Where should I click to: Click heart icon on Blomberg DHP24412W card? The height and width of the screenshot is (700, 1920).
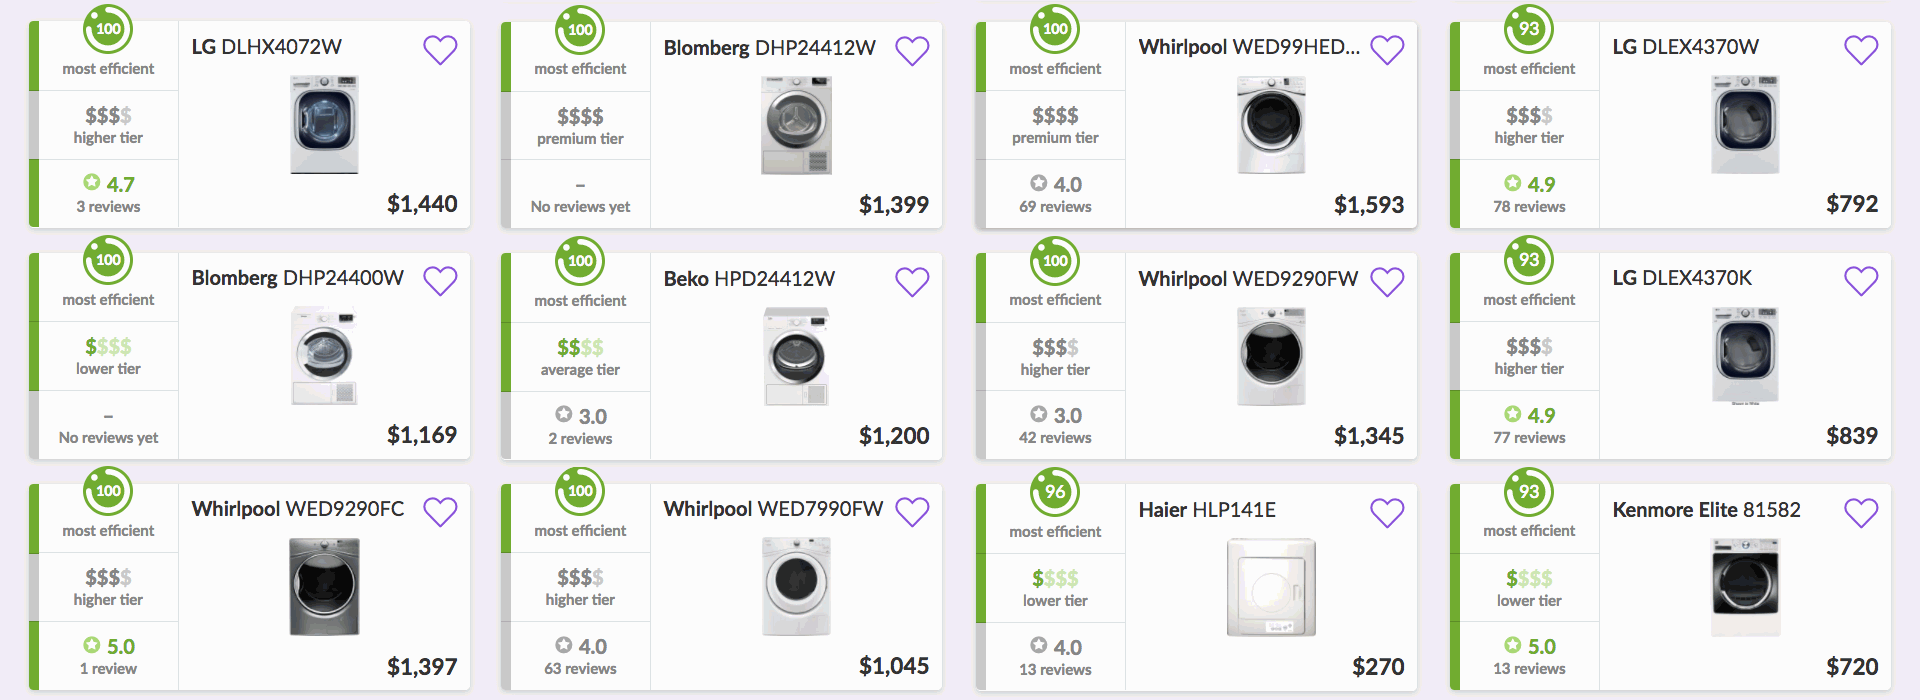coord(912,50)
